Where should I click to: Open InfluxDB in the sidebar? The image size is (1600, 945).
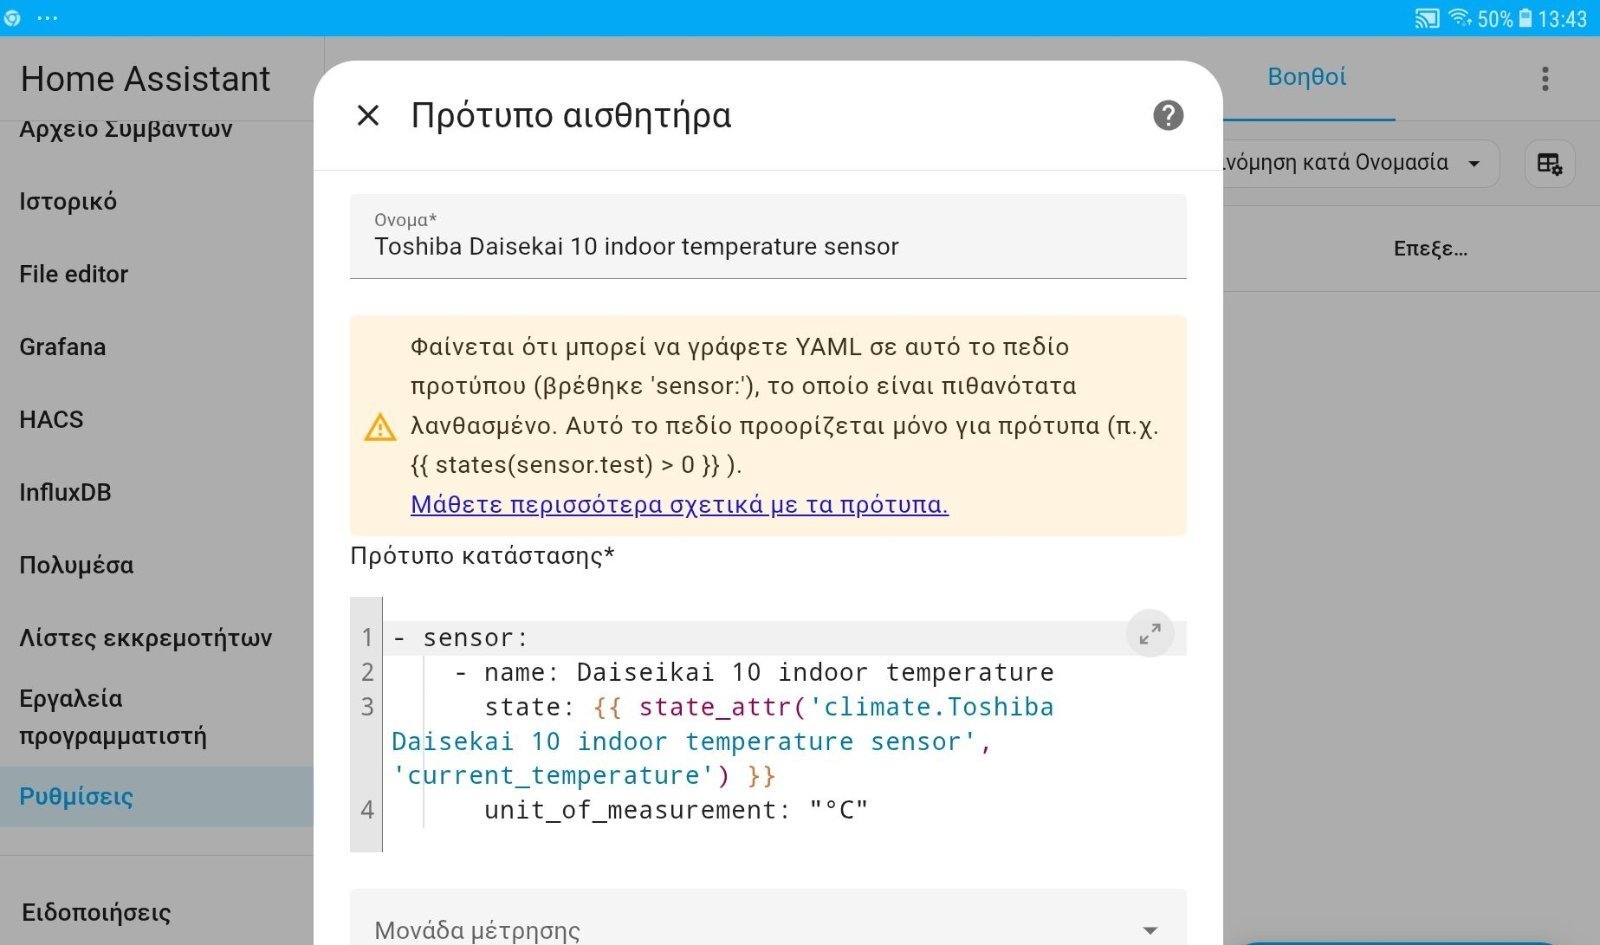pos(65,492)
